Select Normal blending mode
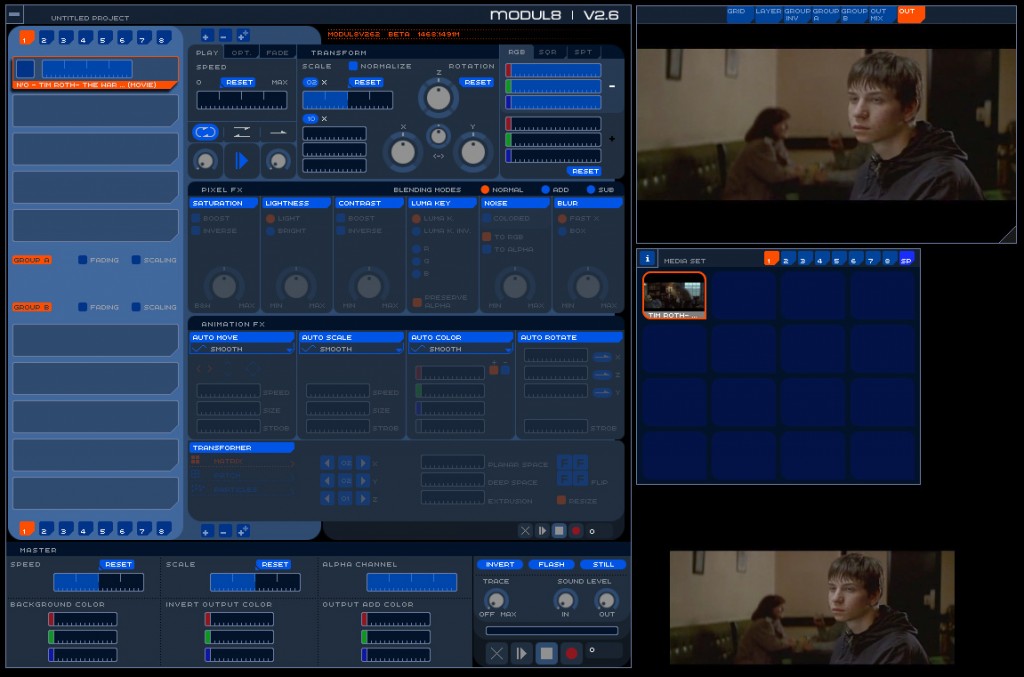 [x=485, y=189]
